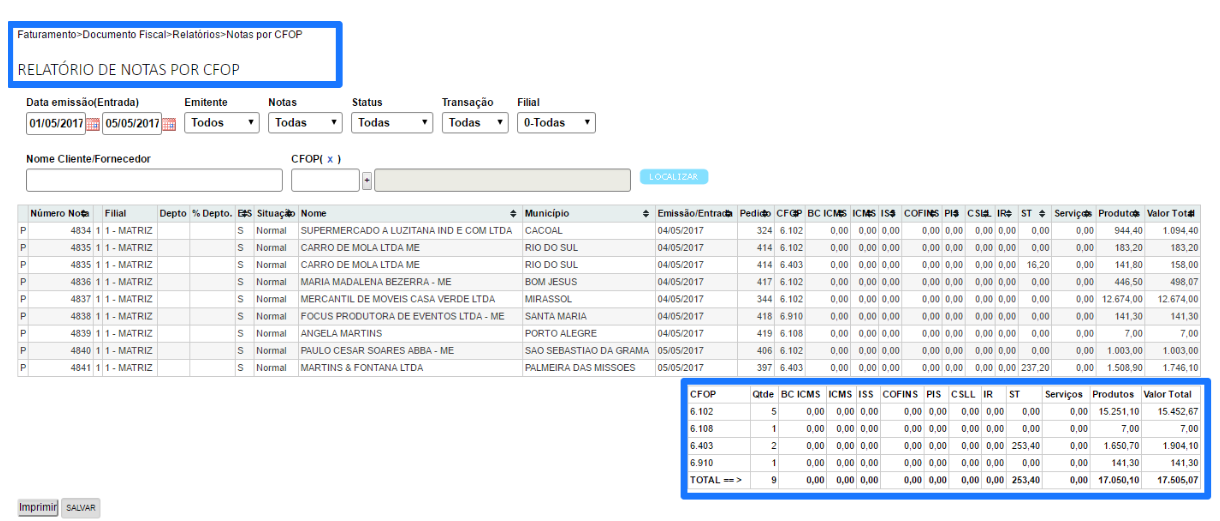This screenshot has height=521, width=1220.
Task: Select the Filial dropdown showing 0-Todas
Action: (555, 123)
